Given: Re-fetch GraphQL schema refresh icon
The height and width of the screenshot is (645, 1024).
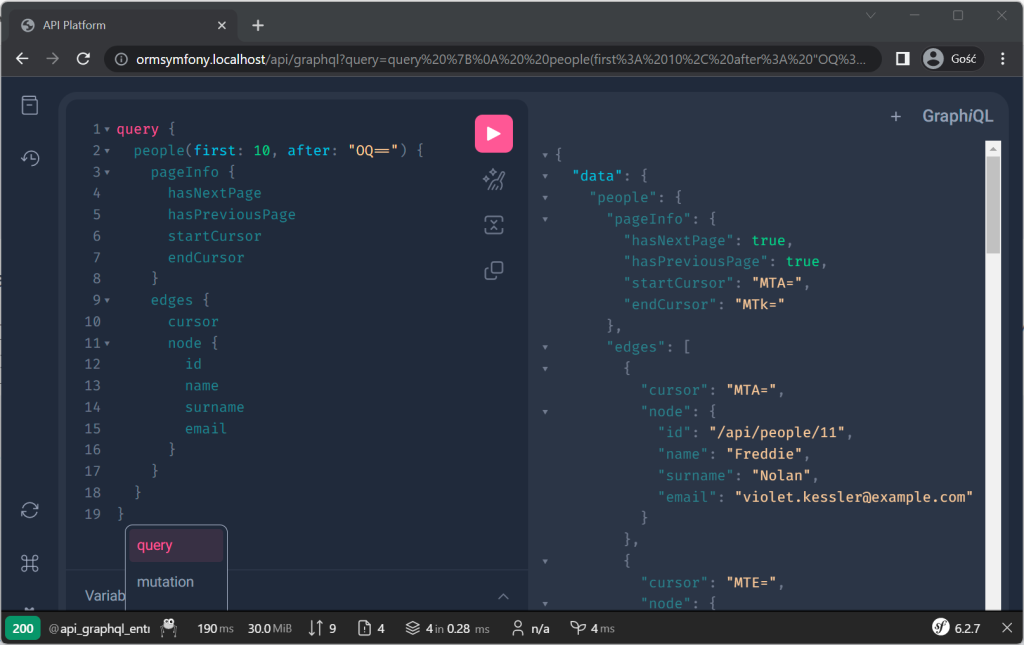Looking at the screenshot, I should (x=30, y=510).
